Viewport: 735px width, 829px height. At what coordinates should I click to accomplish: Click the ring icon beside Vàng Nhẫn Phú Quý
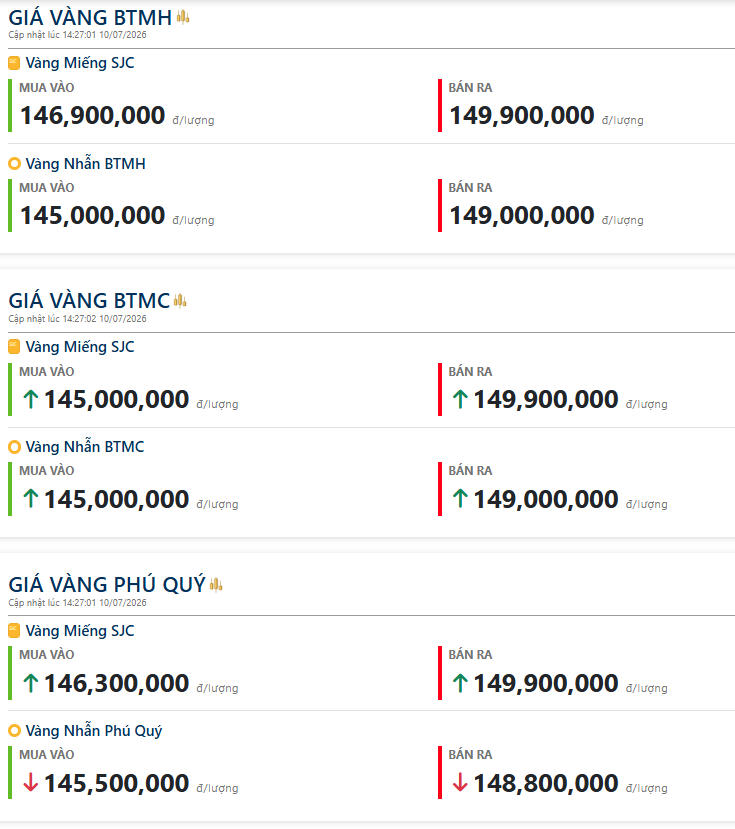point(14,731)
